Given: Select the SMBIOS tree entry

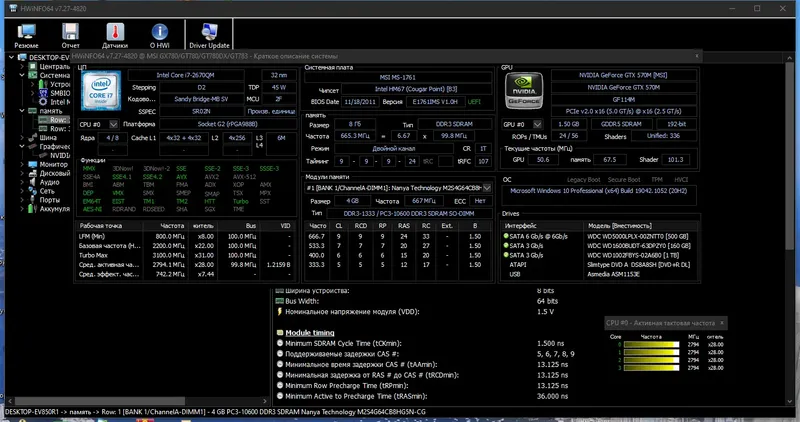Looking at the screenshot, I should point(60,93).
